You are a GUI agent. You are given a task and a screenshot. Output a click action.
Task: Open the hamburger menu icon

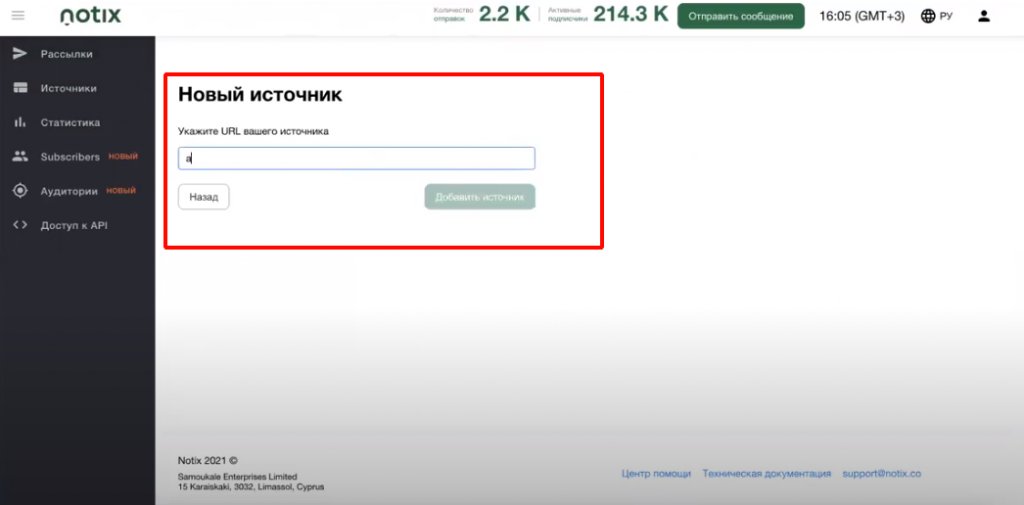(18, 16)
